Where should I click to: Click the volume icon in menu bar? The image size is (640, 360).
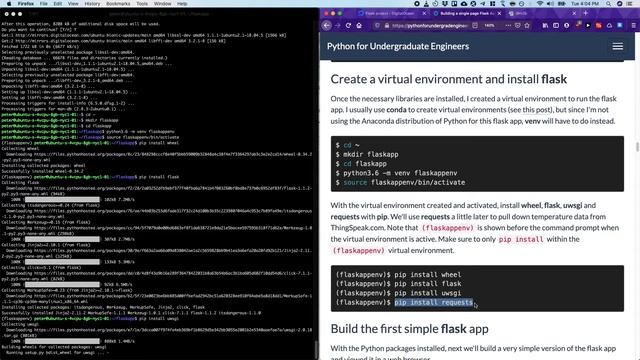(550, 4)
